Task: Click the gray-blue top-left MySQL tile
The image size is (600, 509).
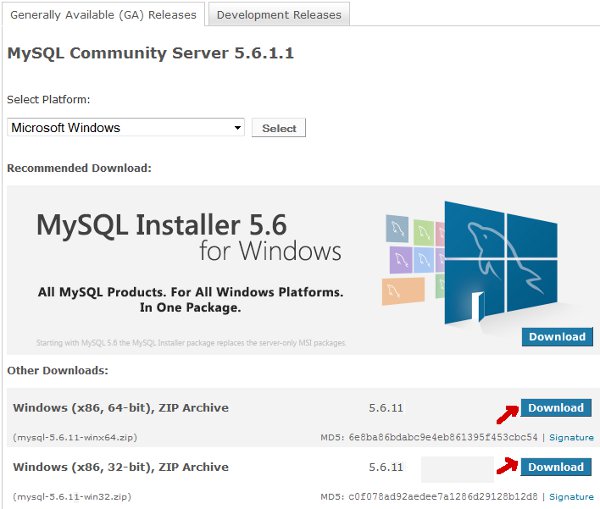Action: click(397, 229)
